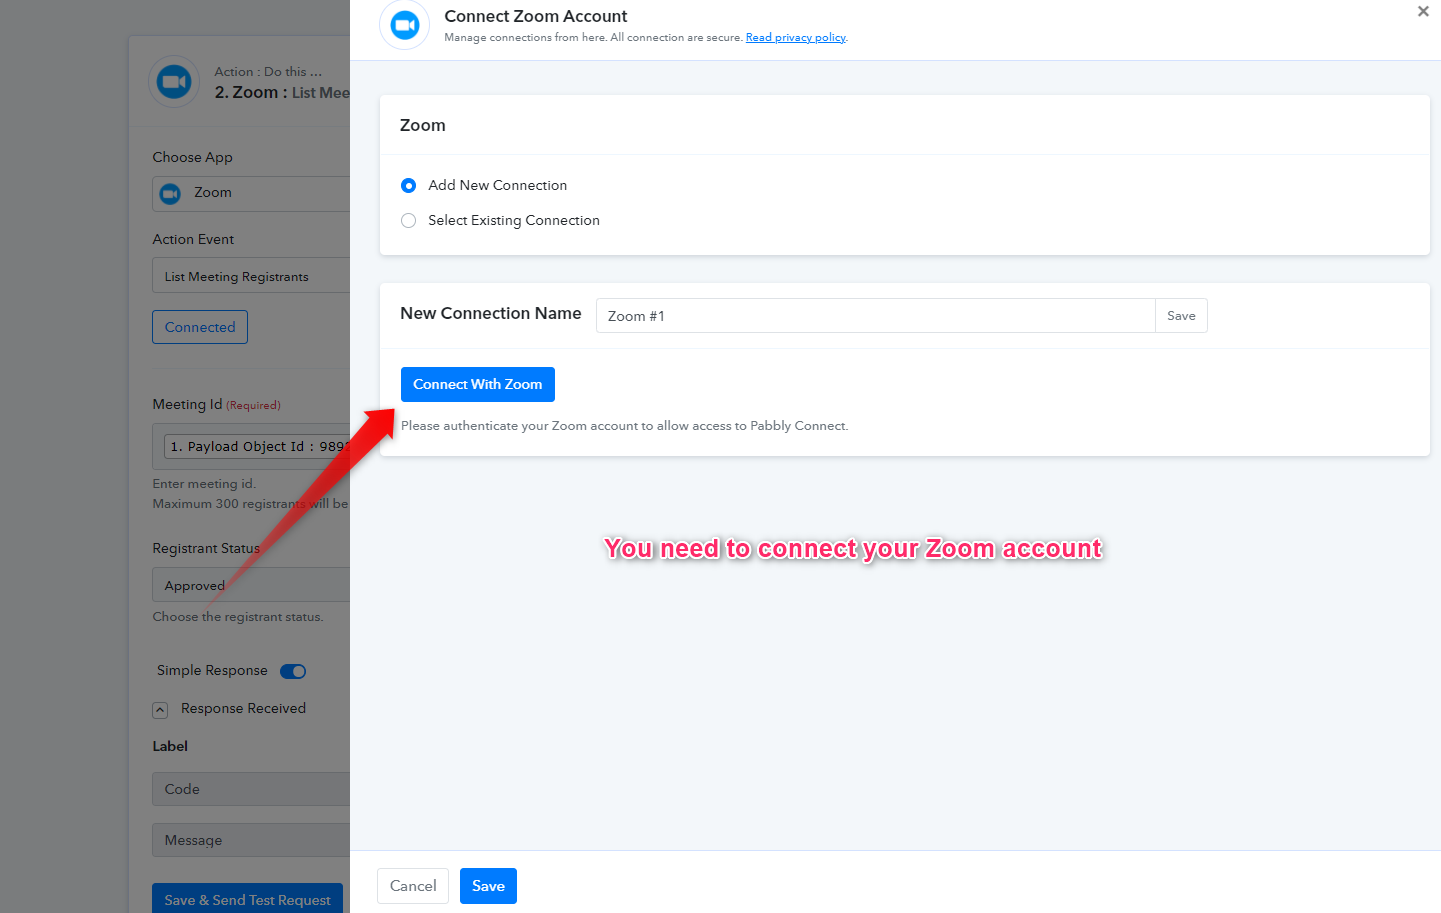Image resolution: width=1441 pixels, height=913 pixels.
Task: Open the Registrant Status dropdown showing Approved
Action: coord(251,585)
